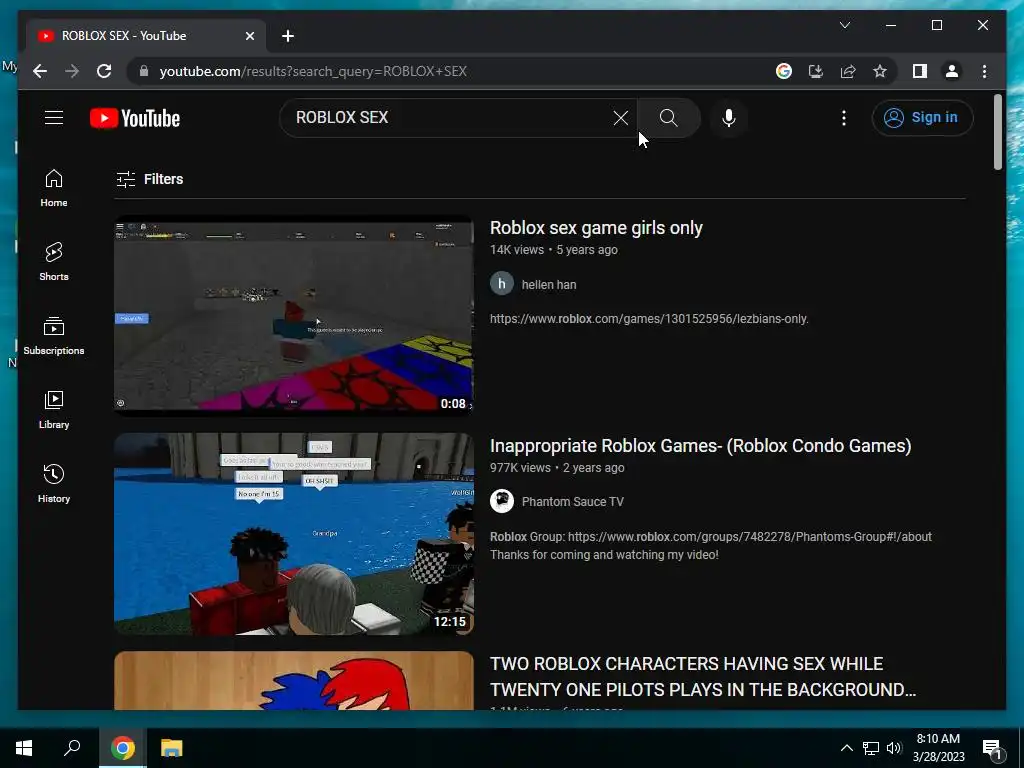Open YouTube settings three-dot menu

pyautogui.click(x=844, y=118)
